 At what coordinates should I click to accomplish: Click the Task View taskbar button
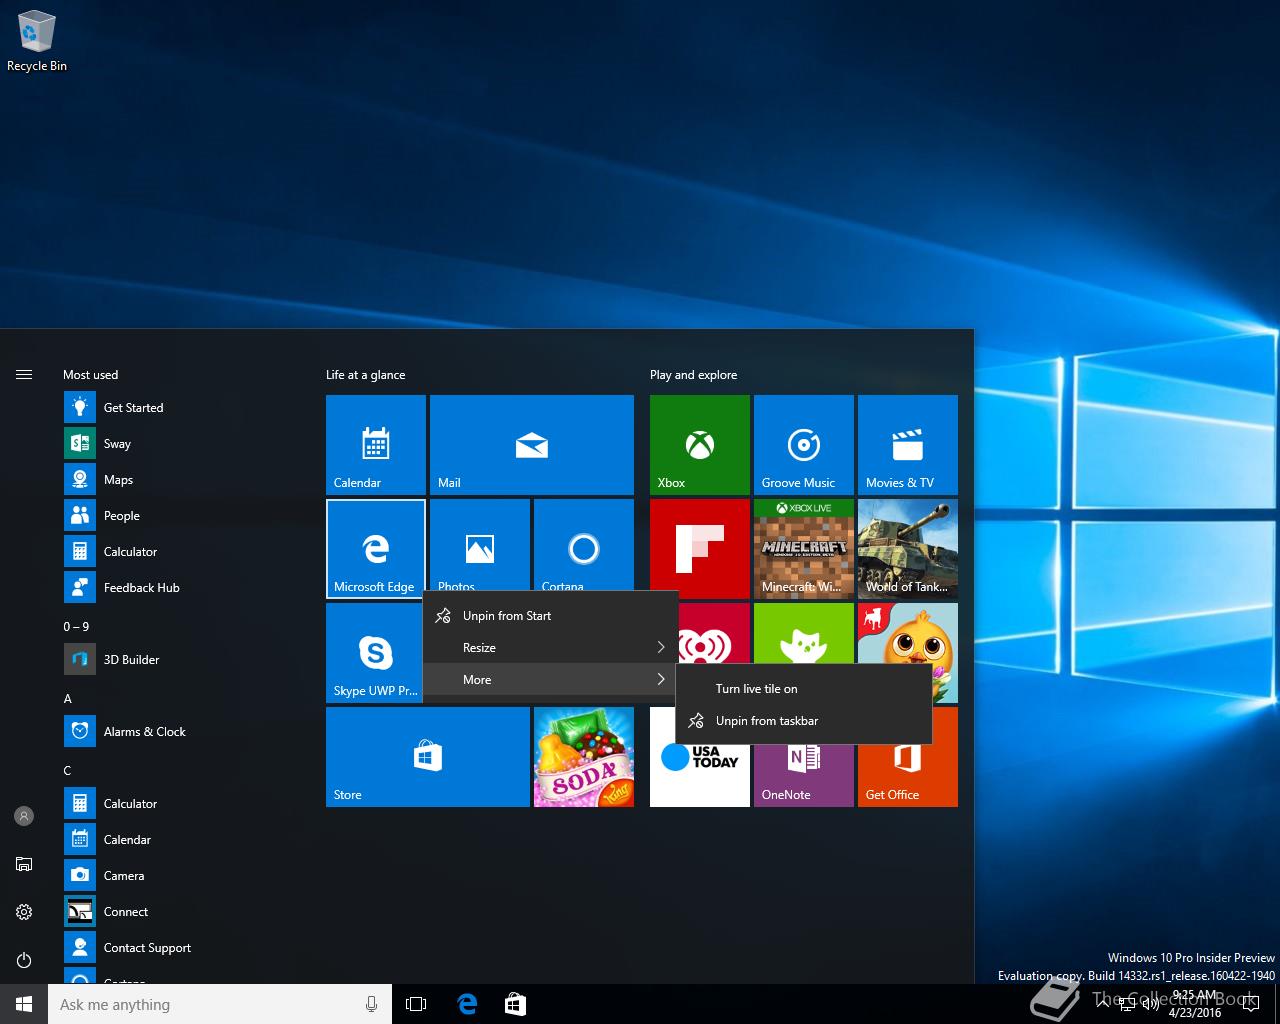pos(416,1004)
